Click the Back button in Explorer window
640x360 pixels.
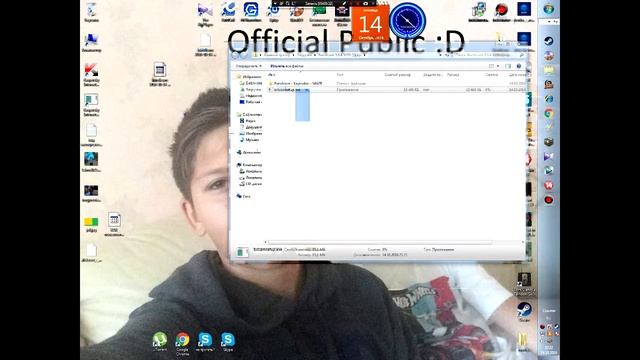pyautogui.click(x=236, y=55)
